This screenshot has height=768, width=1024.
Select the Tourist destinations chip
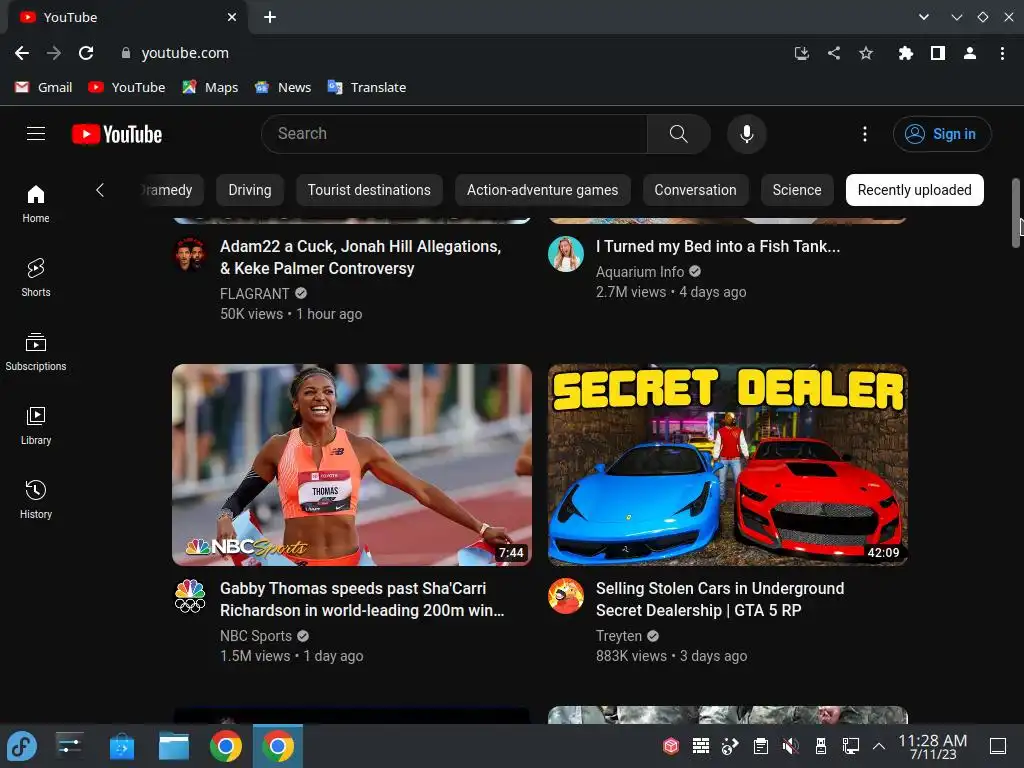point(369,190)
